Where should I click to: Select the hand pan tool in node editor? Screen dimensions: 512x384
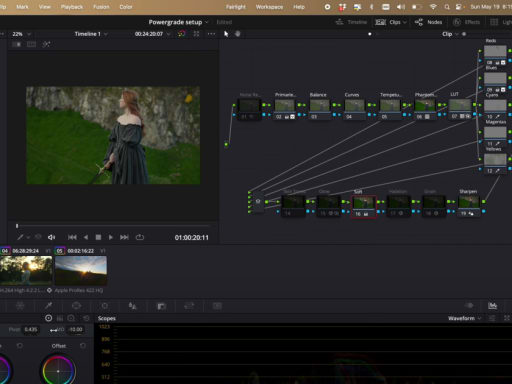[x=238, y=34]
